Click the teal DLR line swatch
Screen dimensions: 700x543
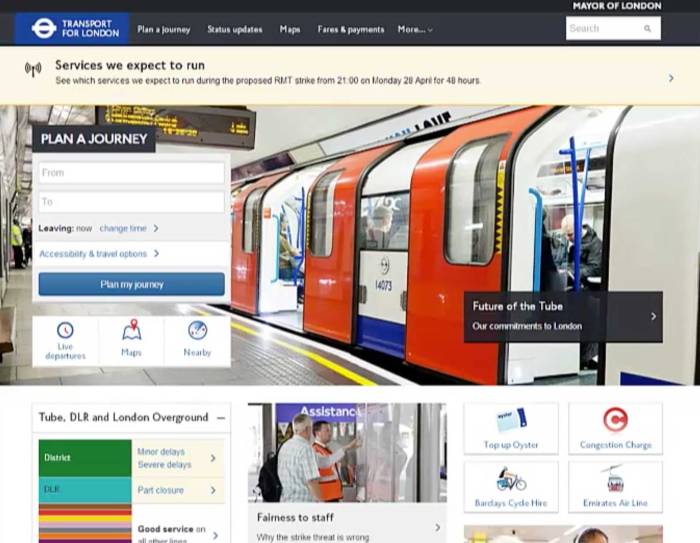pyautogui.click(x=85, y=490)
